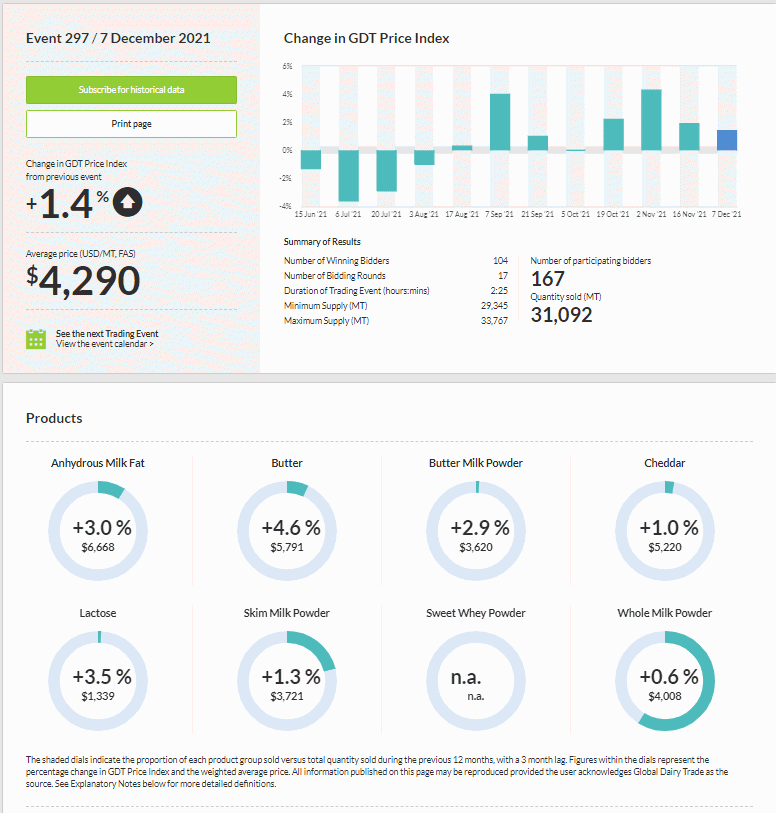Click the explanatory footnote paragraph
776x813 pixels.
(x=377, y=772)
